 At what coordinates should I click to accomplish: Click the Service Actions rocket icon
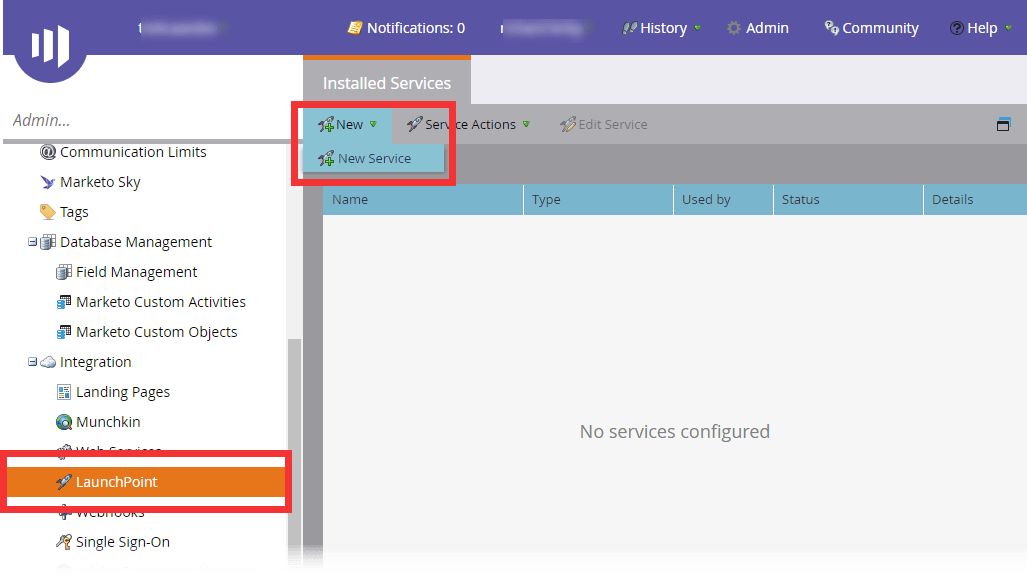pos(414,124)
